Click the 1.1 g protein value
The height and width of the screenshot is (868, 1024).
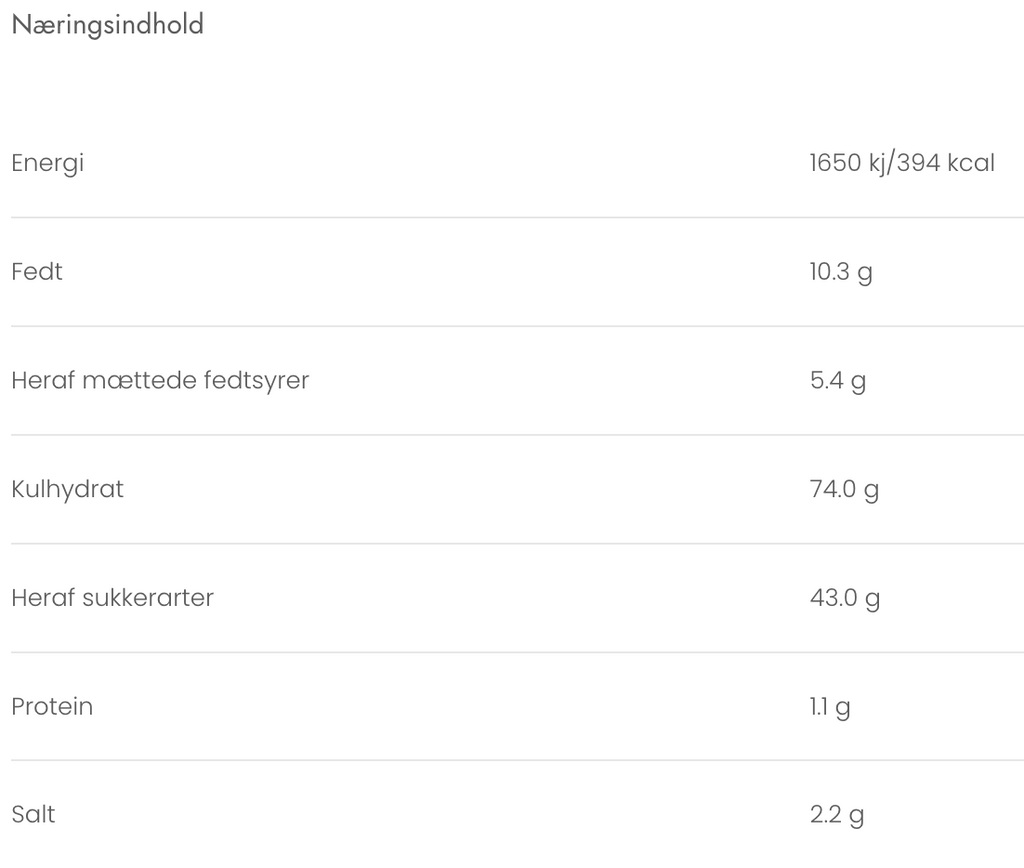(830, 707)
